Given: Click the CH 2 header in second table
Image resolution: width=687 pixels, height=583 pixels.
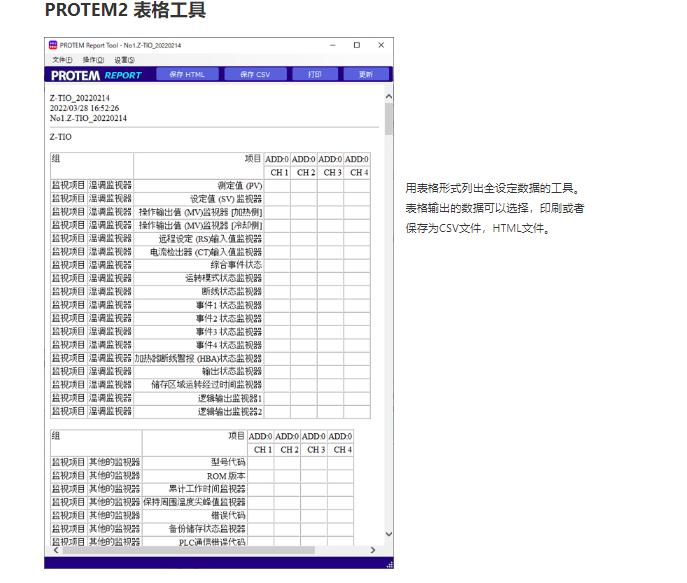Looking at the screenshot, I should 289,450.
